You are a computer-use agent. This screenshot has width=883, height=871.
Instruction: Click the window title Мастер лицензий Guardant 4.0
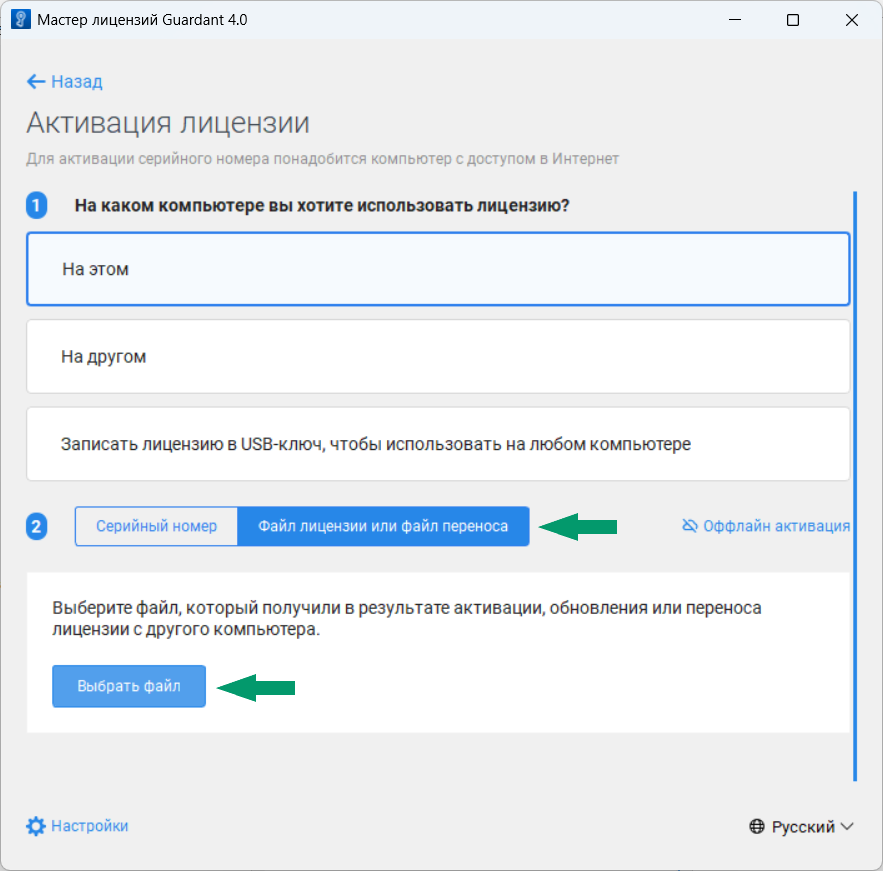tap(142, 20)
